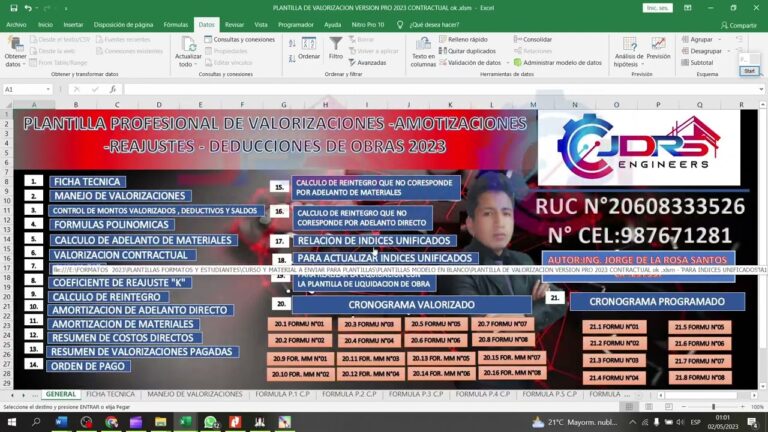This screenshot has width=768, height=432.
Task: Click Quitar duplicados
Action: pos(467,51)
